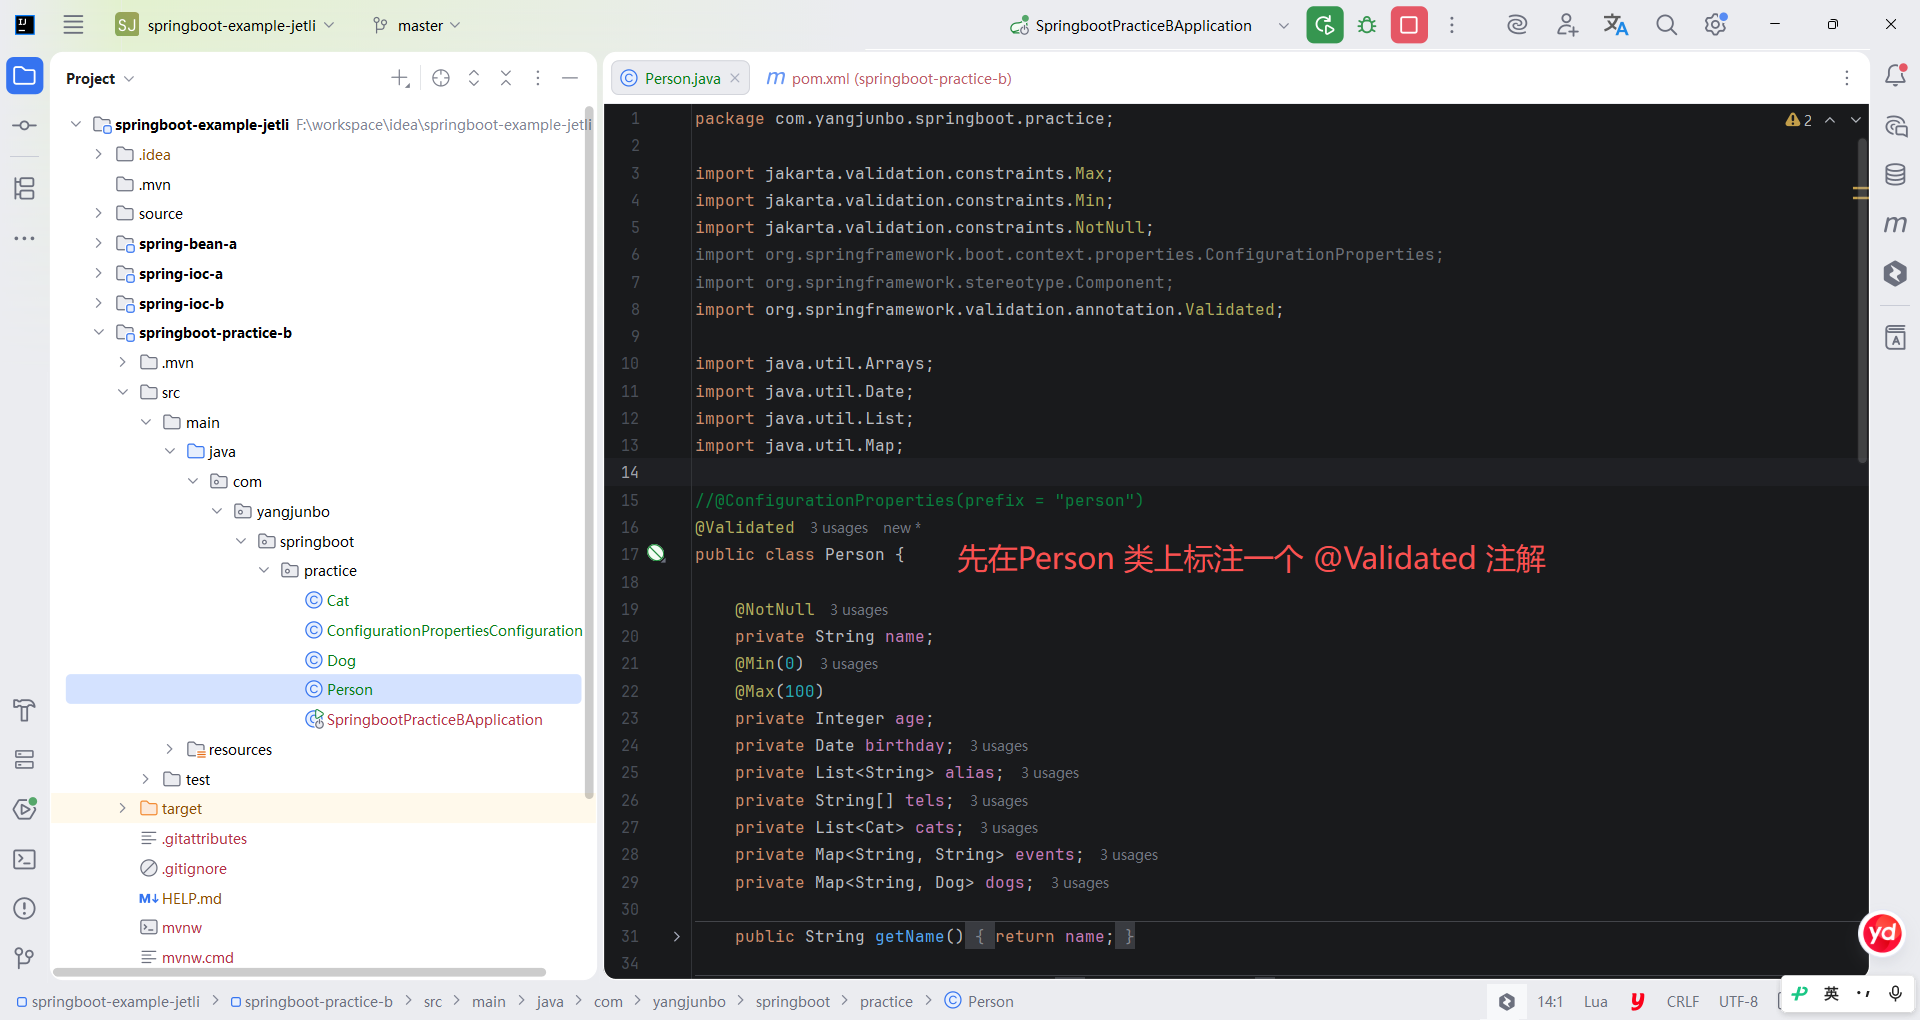Select opened file target icon
The height and width of the screenshot is (1020, 1920).
[441, 78]
